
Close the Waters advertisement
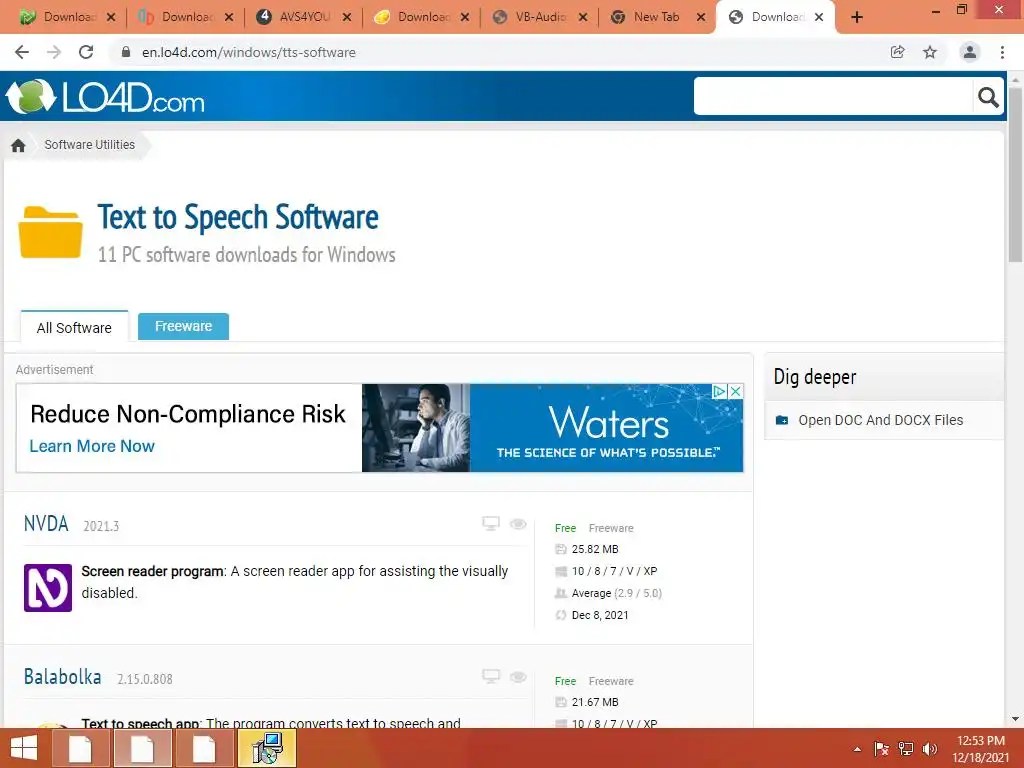pos(735,391)
